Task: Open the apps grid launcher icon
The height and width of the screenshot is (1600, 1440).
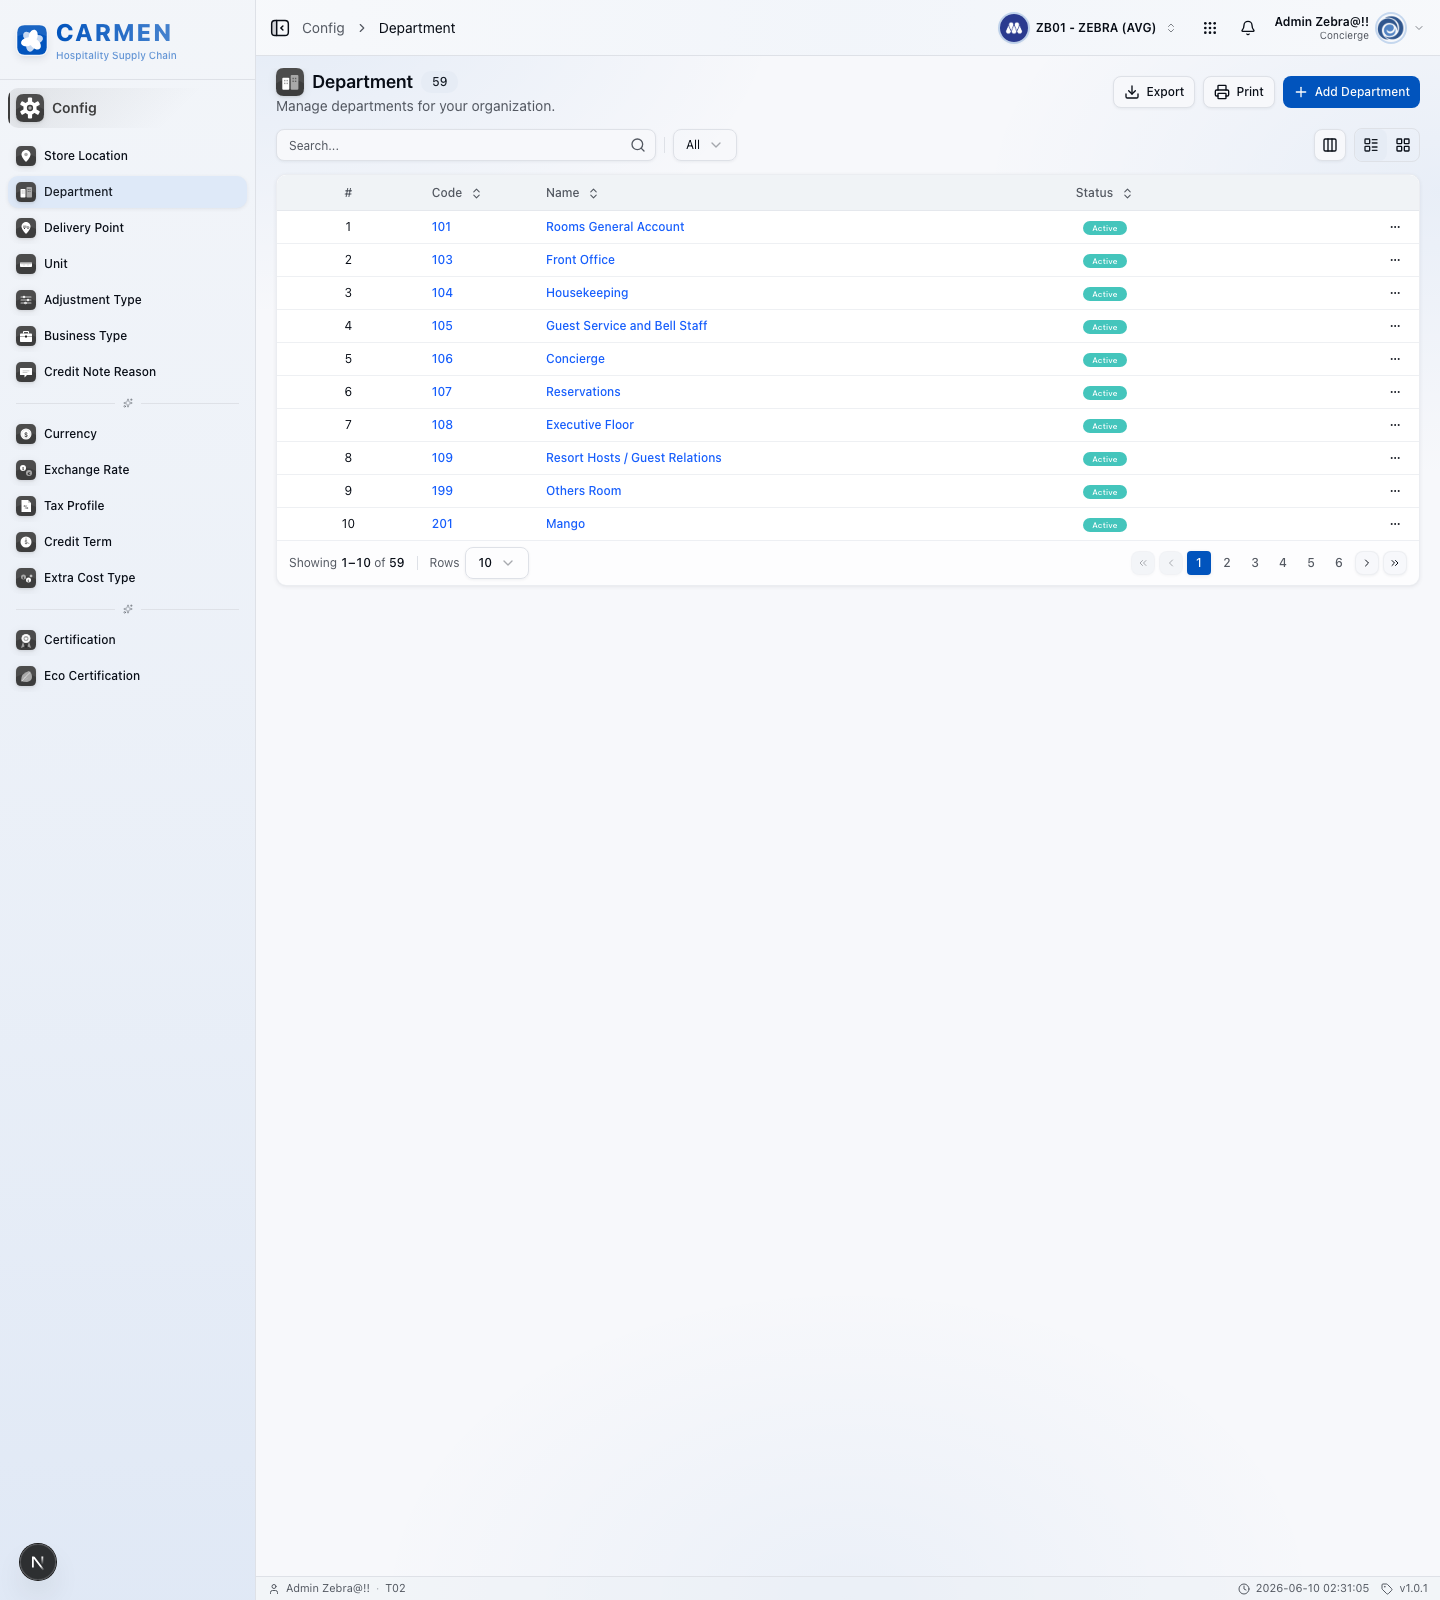Action: pyautogui.click(x=1210, y=28)
